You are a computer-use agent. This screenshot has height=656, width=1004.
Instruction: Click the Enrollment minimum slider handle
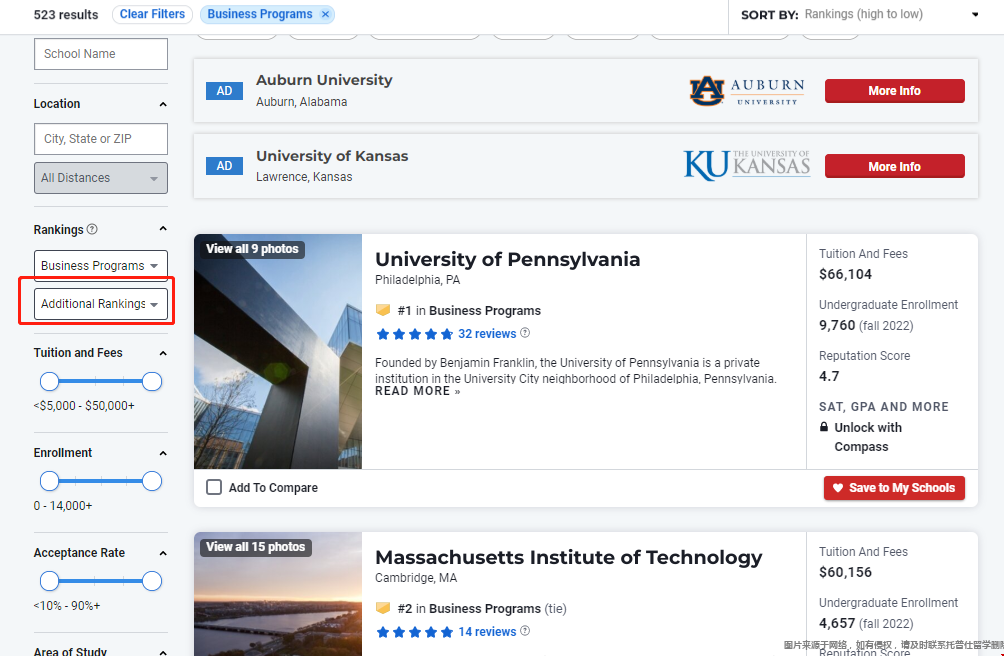tap(49, 481)
